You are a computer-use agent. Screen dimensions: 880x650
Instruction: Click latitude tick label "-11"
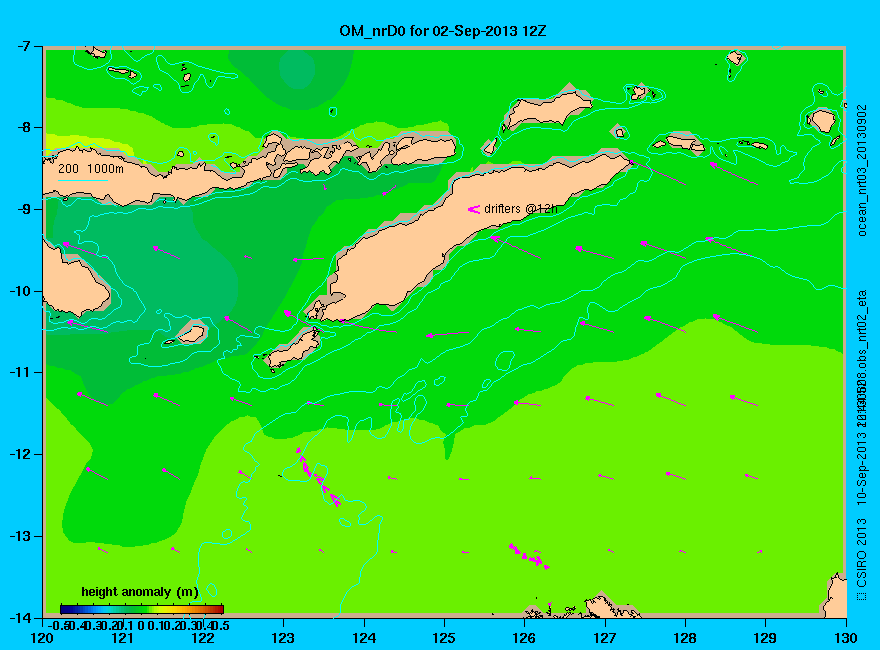[x=20, y=373]
